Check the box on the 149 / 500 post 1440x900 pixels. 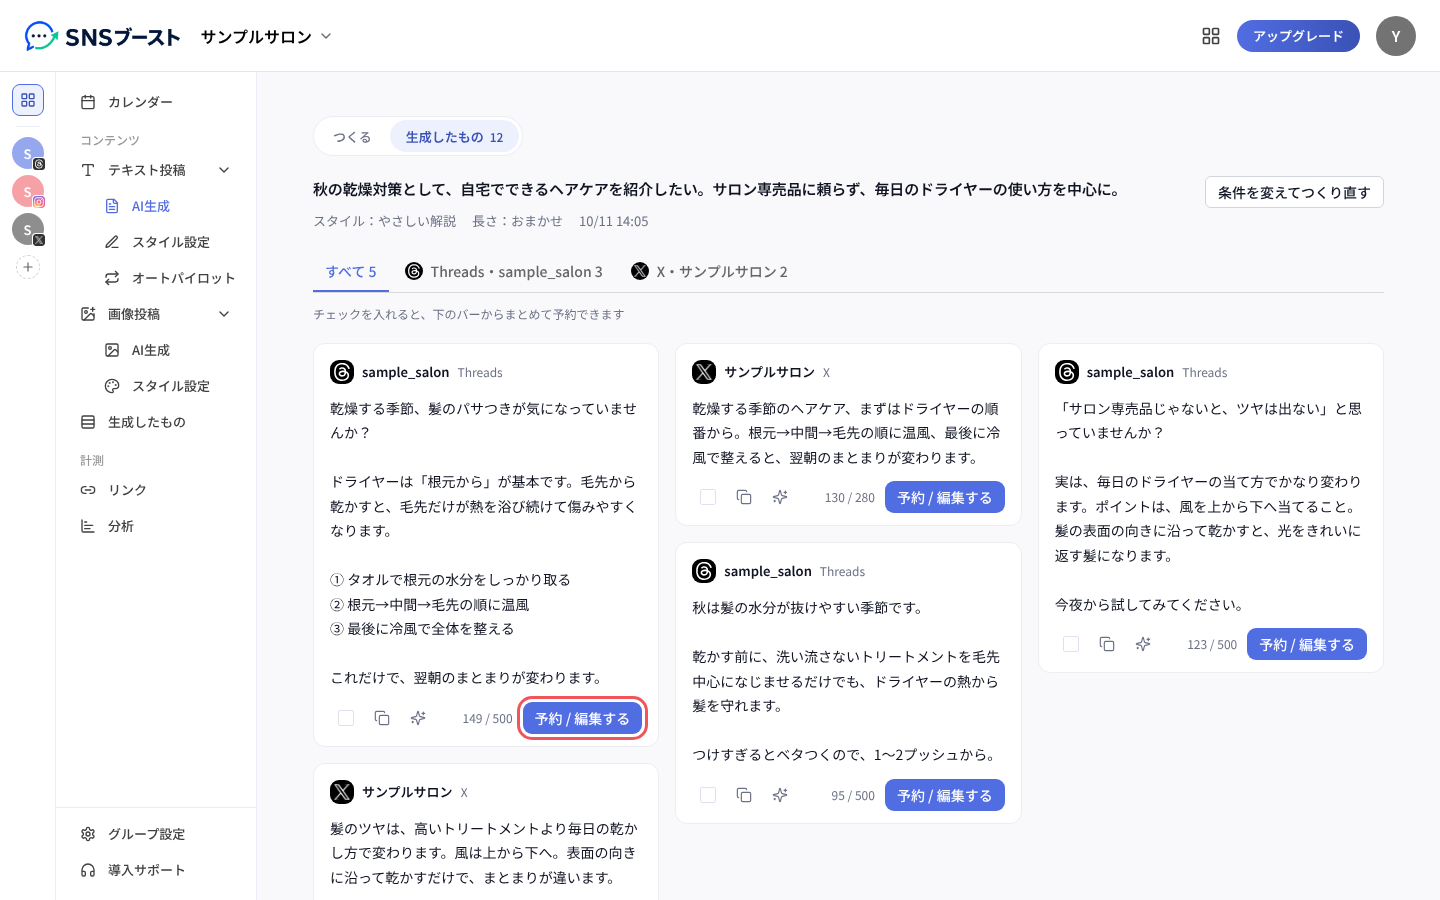pyautogui.click(x=346, y=718)
